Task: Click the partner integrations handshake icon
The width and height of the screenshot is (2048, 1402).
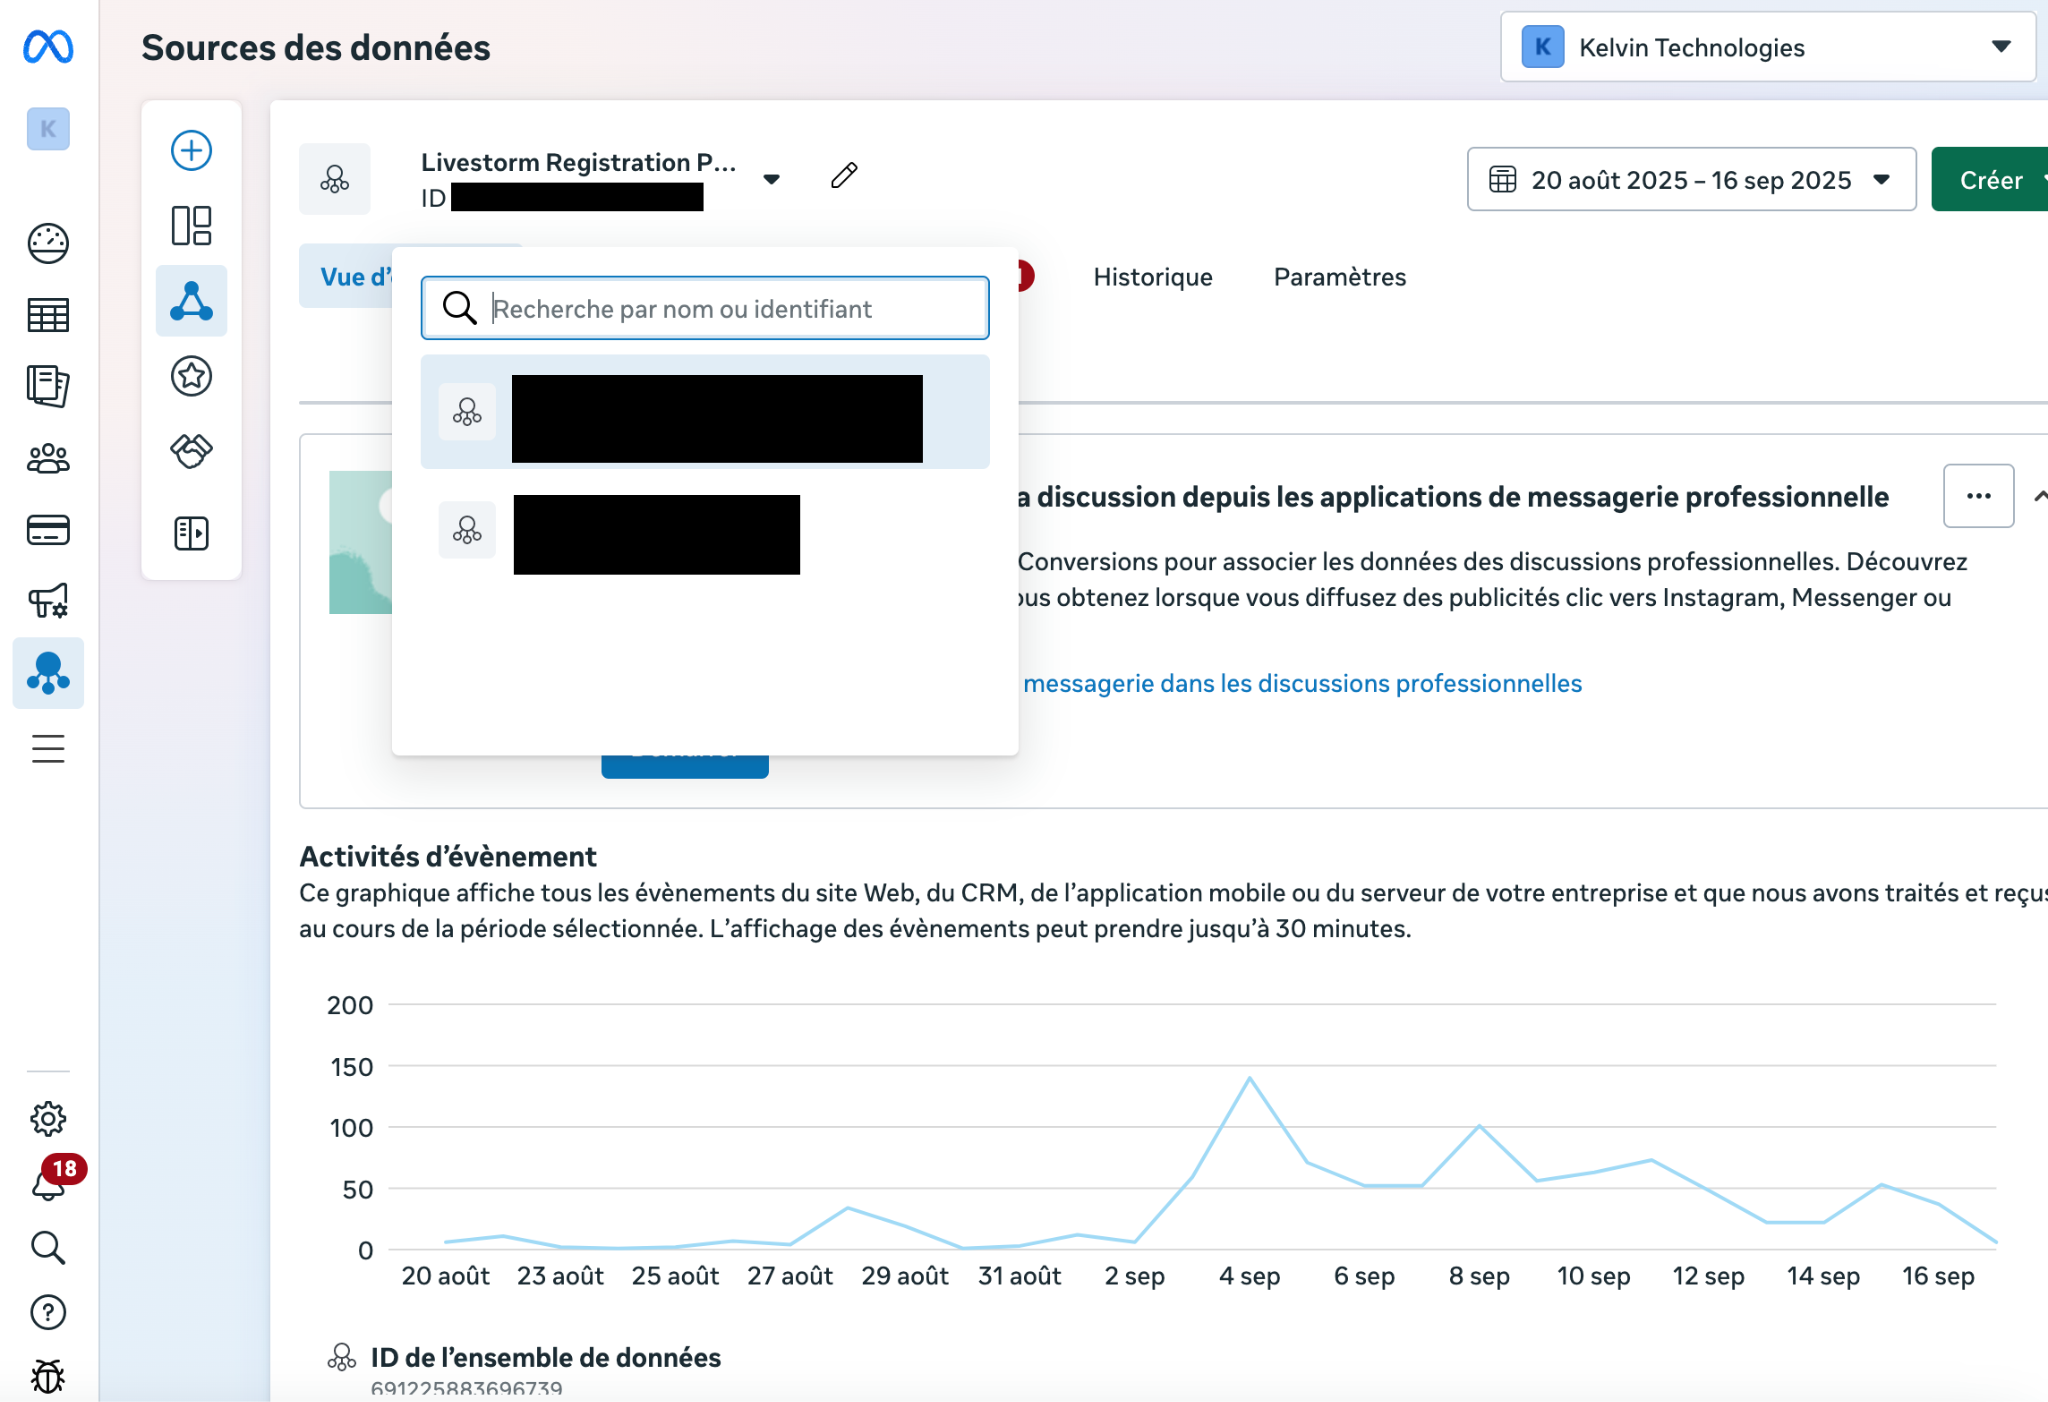Action: click(191, 451)
